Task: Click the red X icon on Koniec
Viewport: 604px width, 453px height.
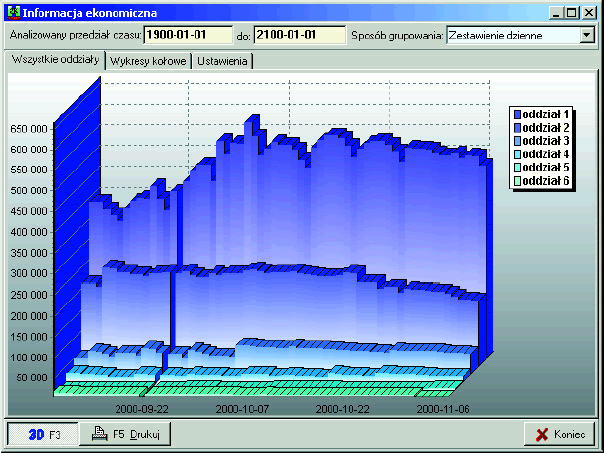Action: click(540, 435)
